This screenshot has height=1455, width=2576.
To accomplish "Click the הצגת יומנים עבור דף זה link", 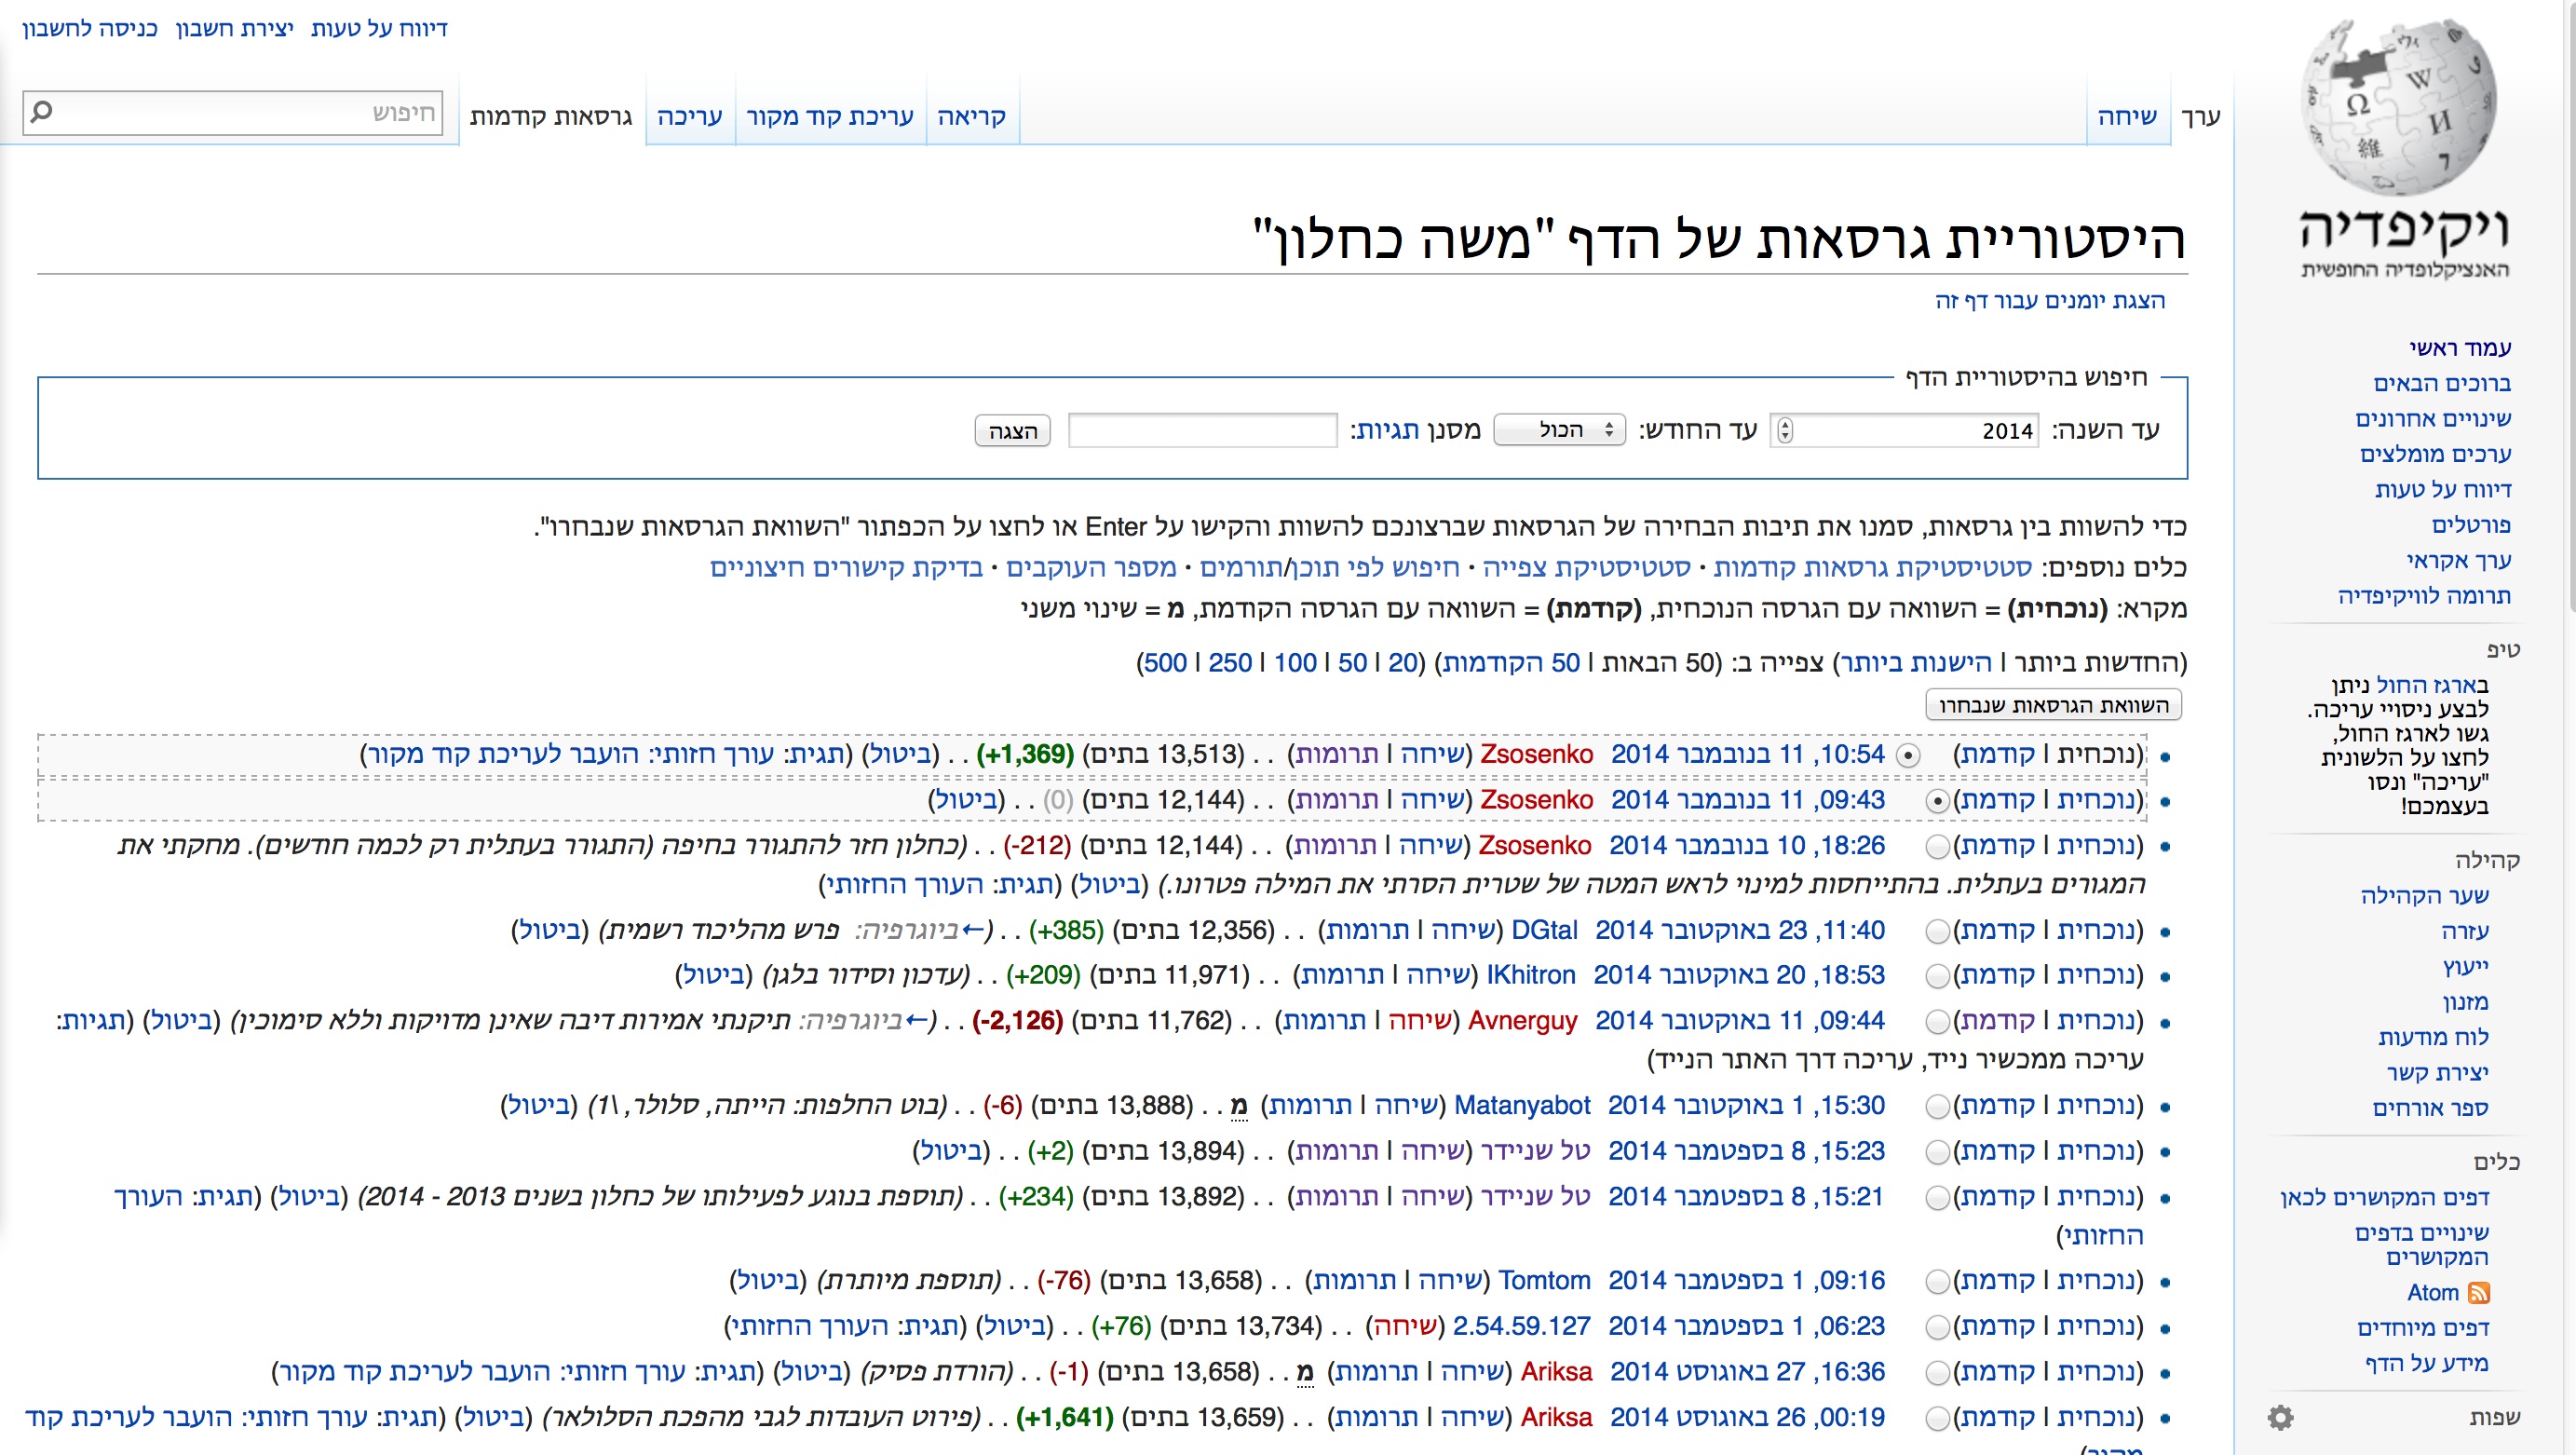I will (x=2049, y=300).
